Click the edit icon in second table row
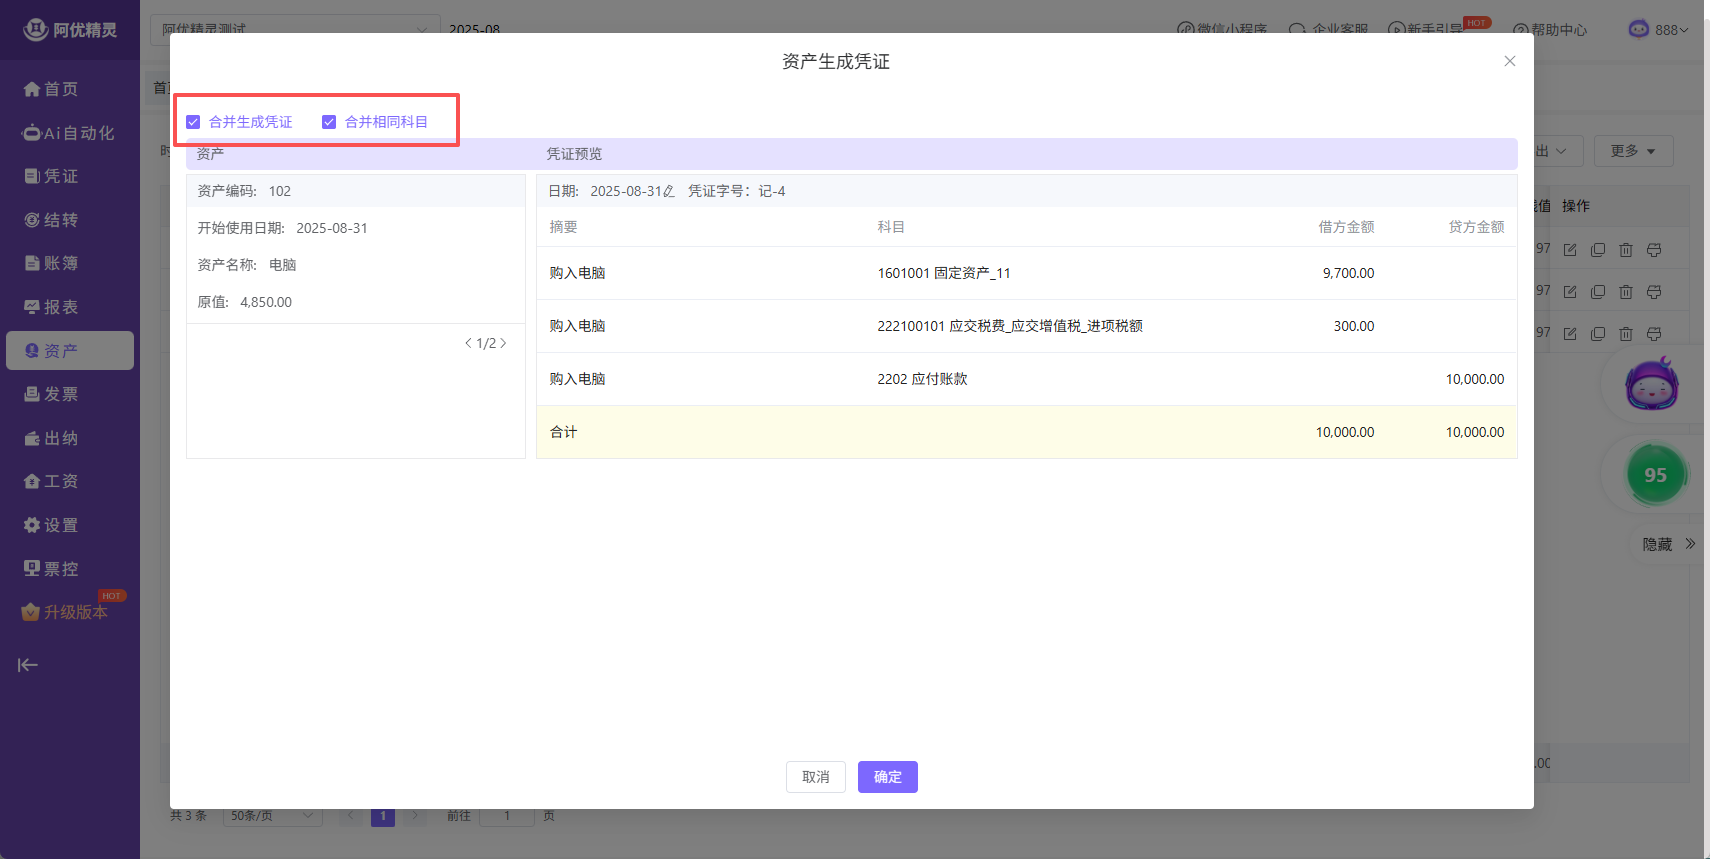This screenshot has width=1710, height=859. pyautogui.click(x=1570, y=292)
